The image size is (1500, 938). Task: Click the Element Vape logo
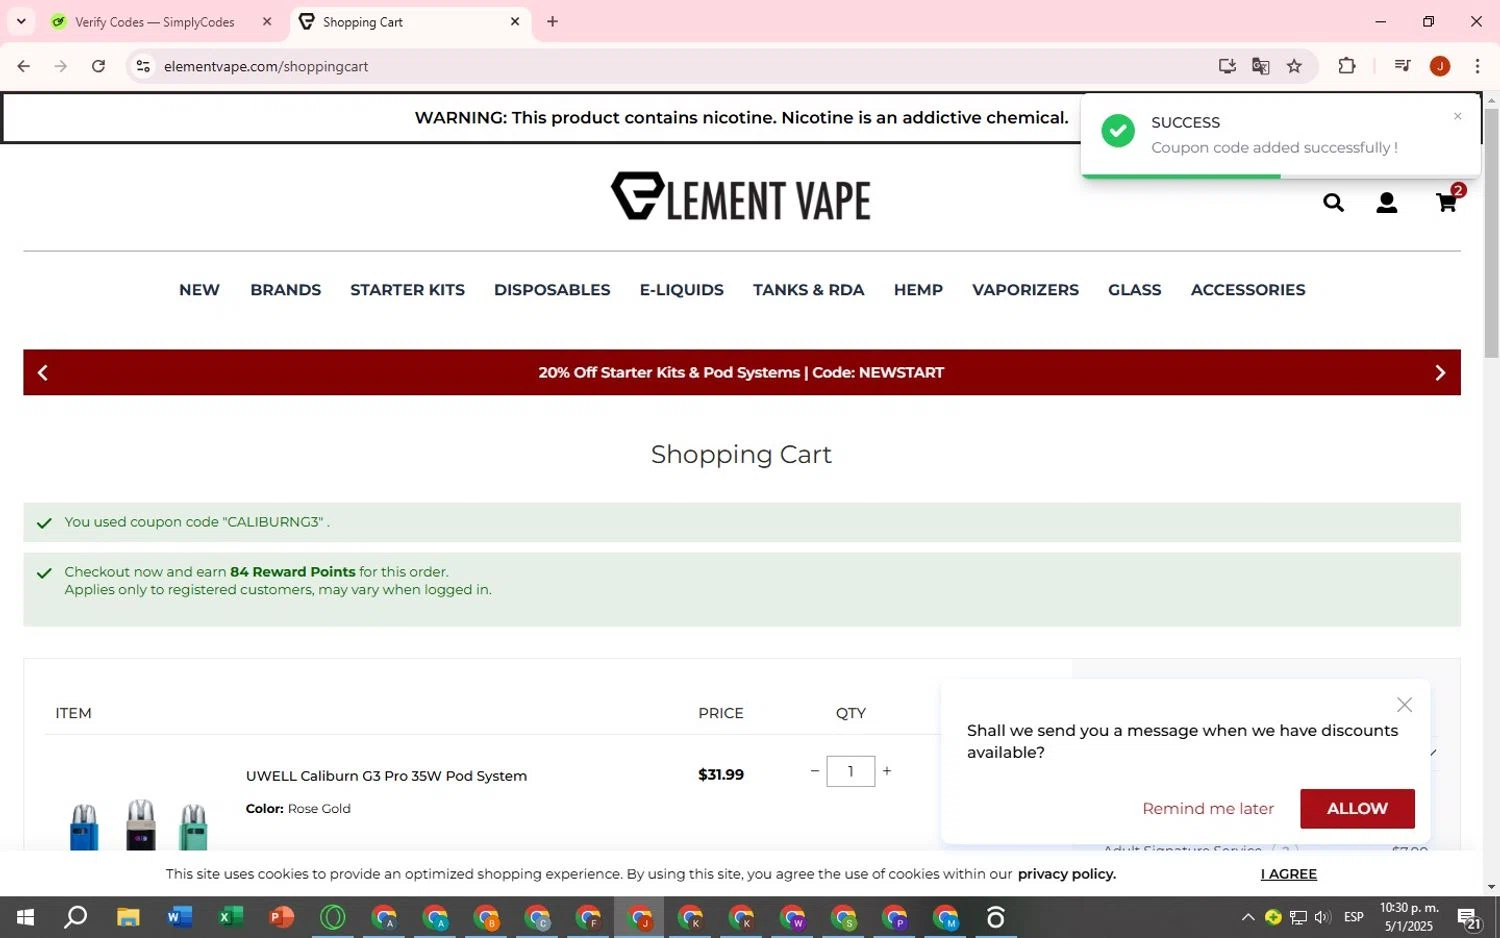(x=741, y=197)
